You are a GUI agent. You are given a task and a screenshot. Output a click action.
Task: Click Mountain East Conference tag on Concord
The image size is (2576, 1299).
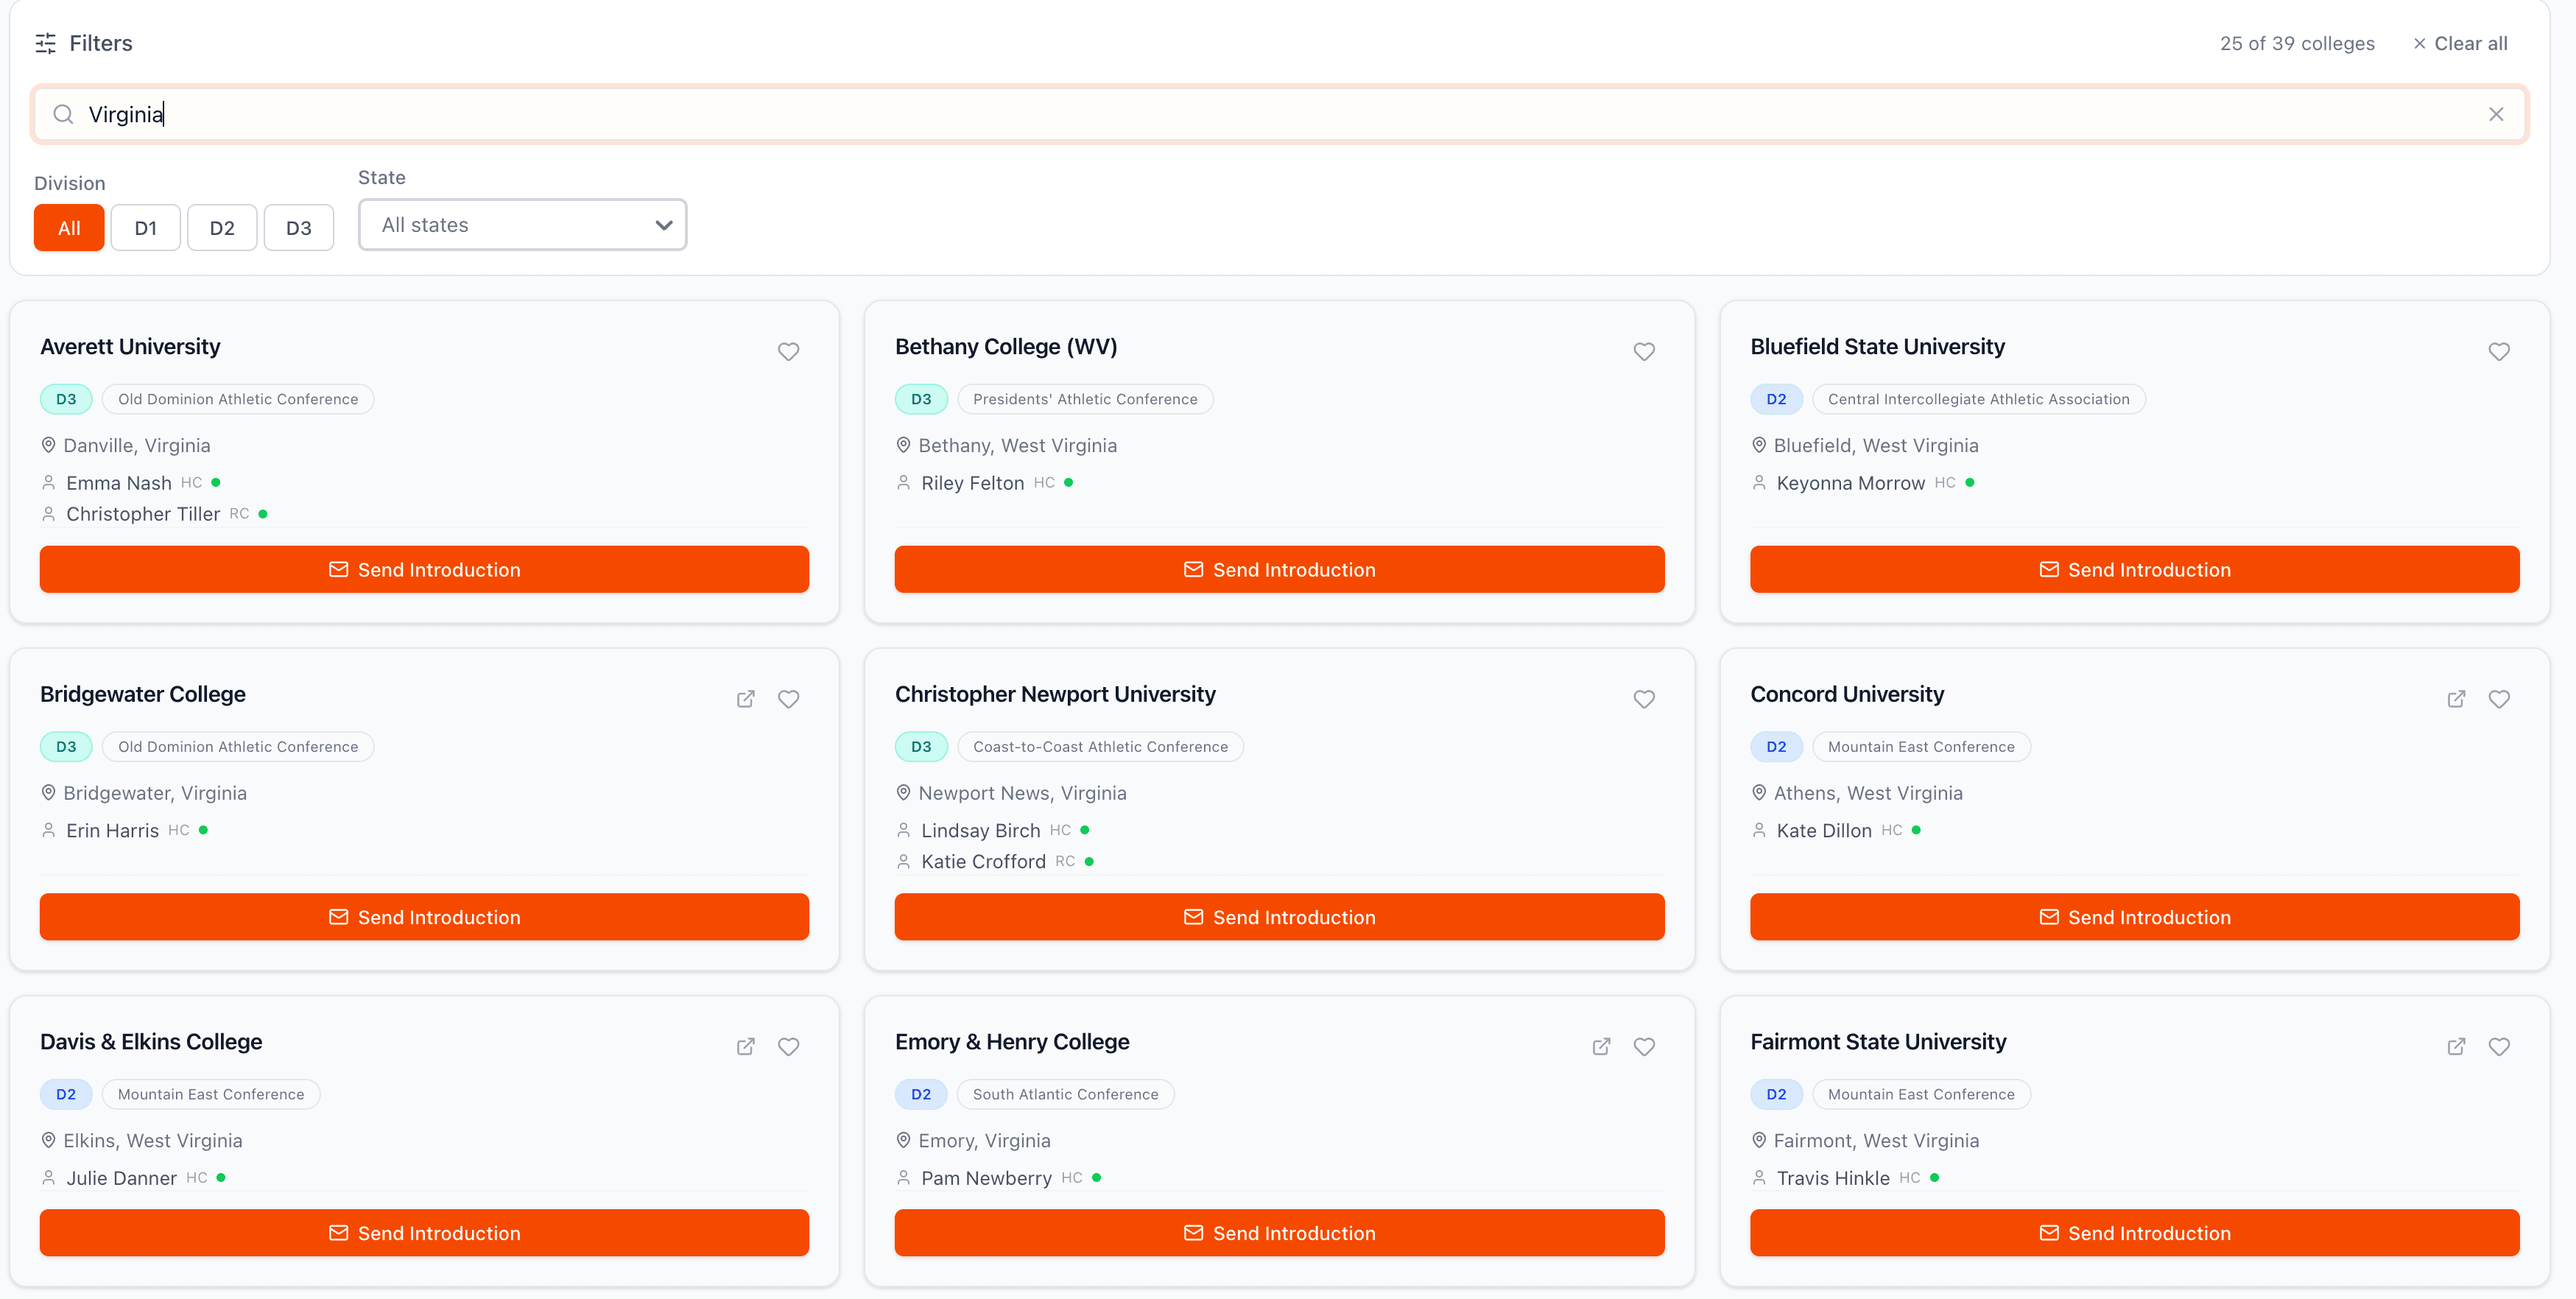(1921, 747)
